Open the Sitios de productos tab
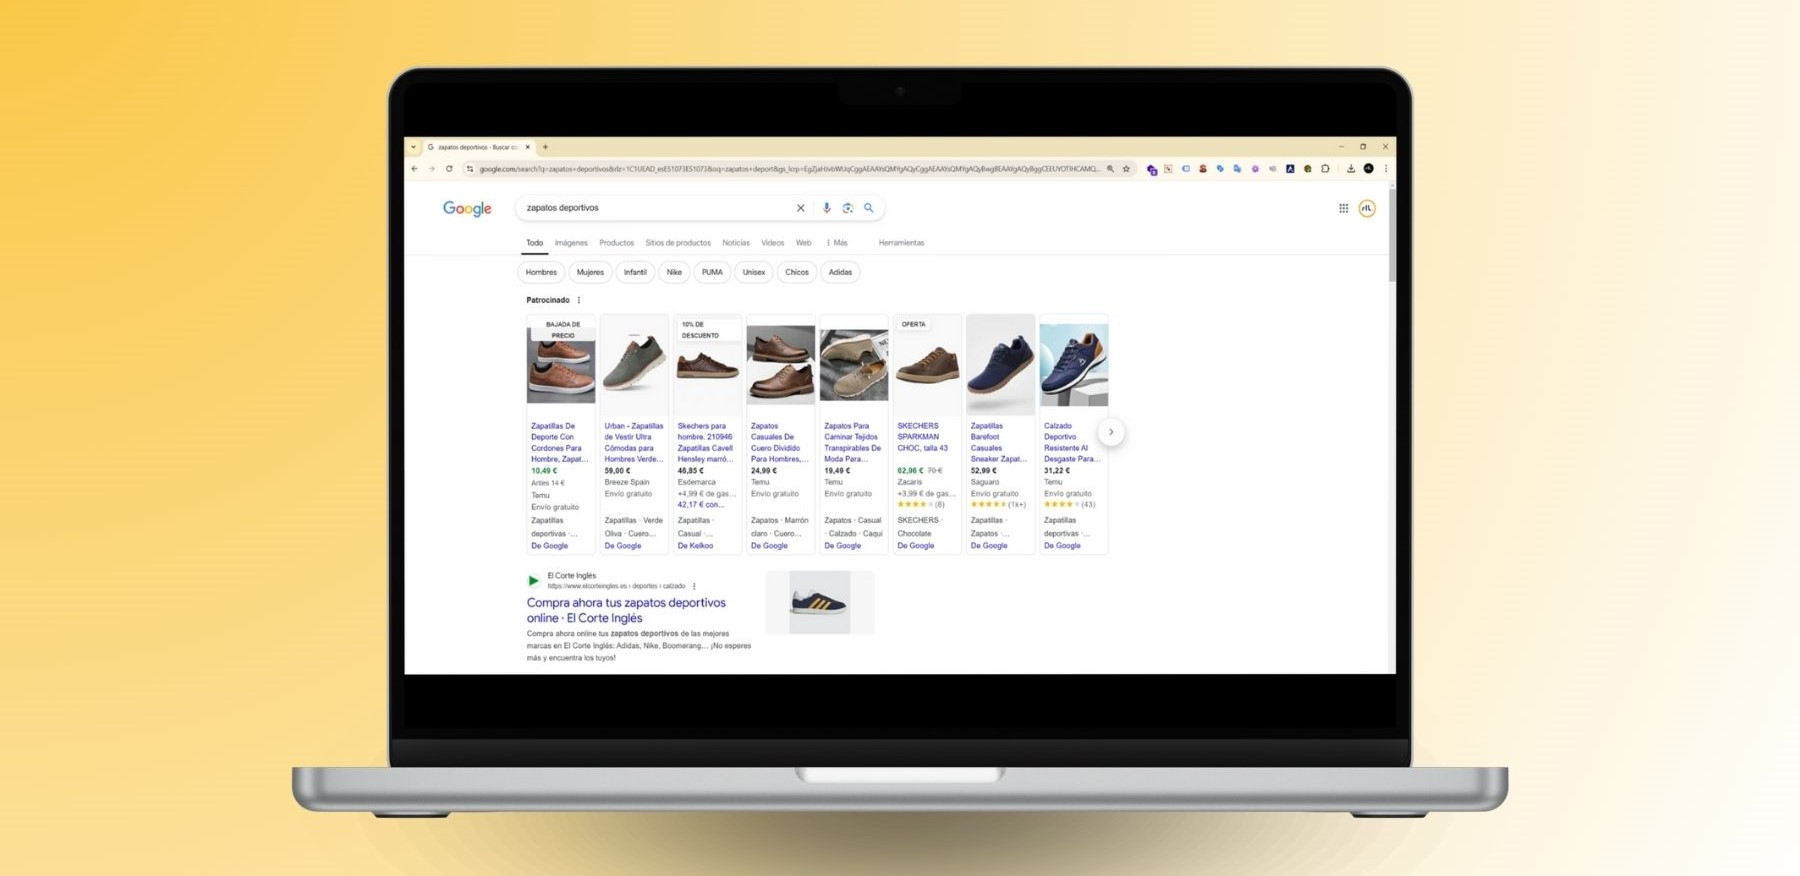This screenshot has height=876, width=1800. tap(678, 243)
